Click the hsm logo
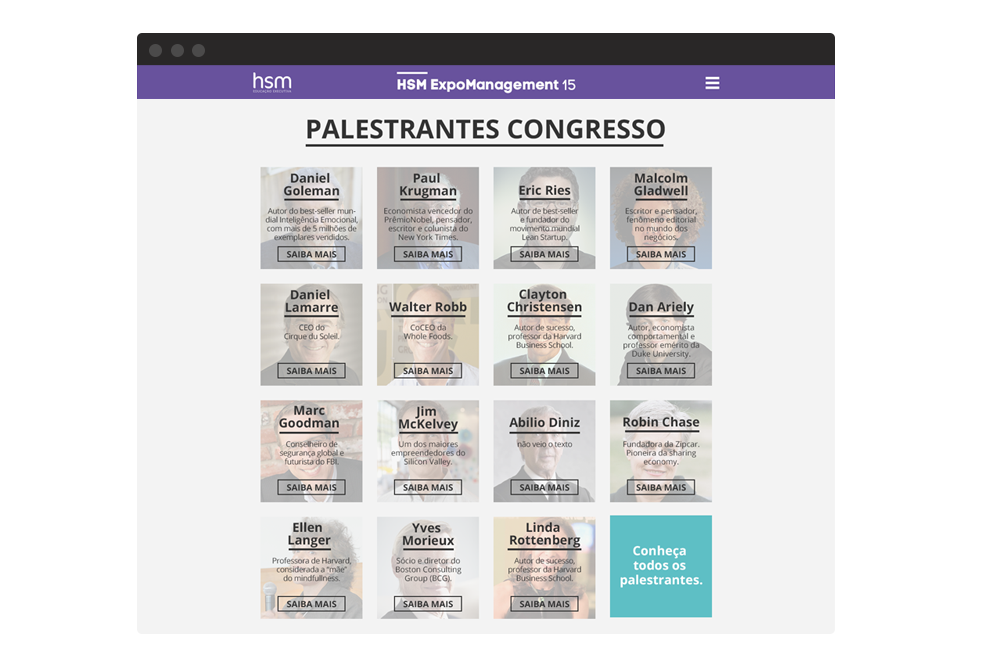This screenshot has width=1000, height=667. [272, 83]
